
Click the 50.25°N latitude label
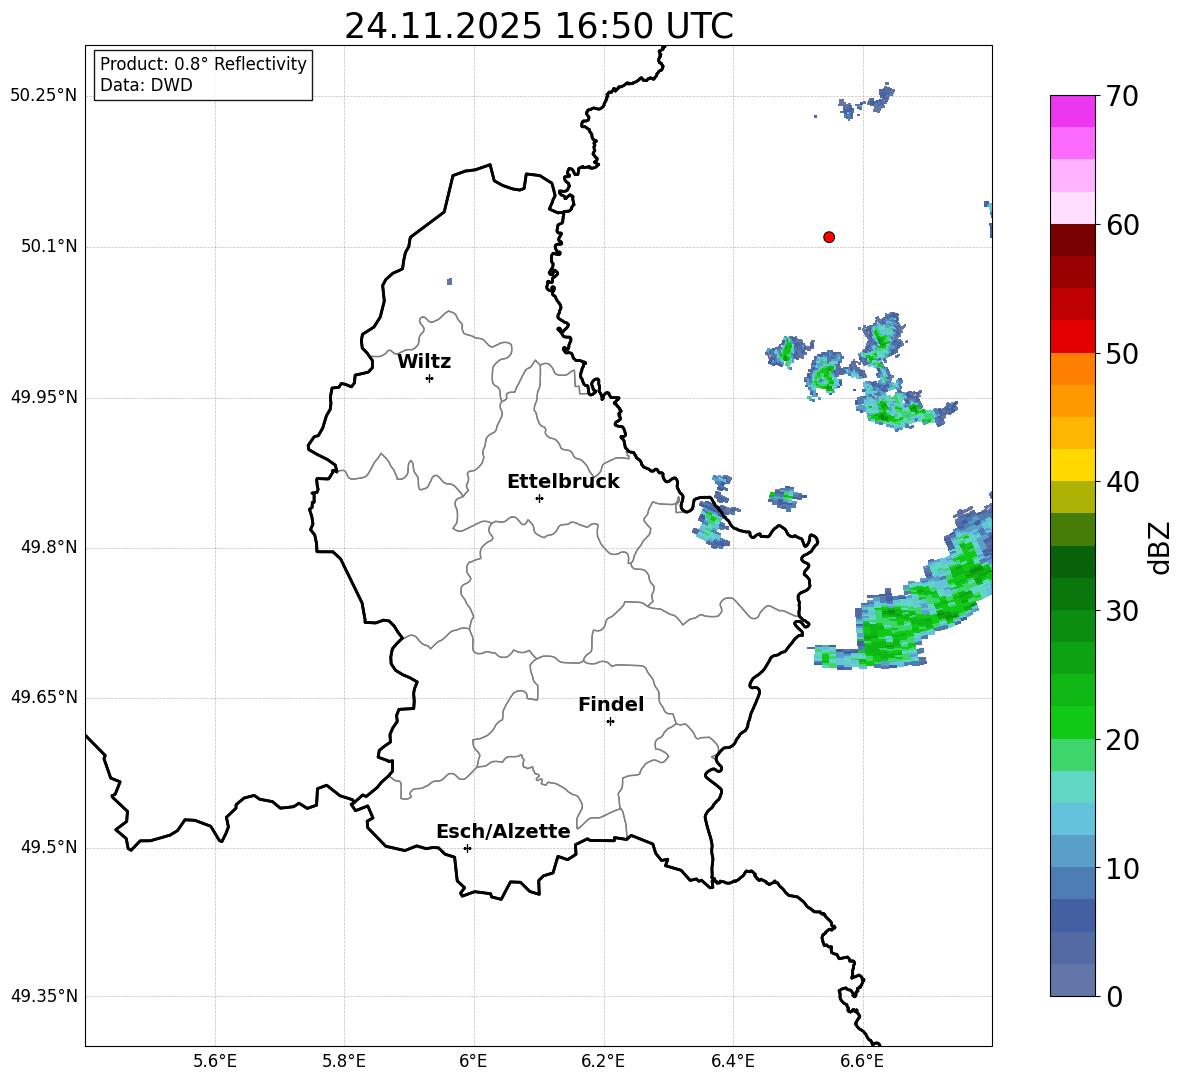pos(44,96)
